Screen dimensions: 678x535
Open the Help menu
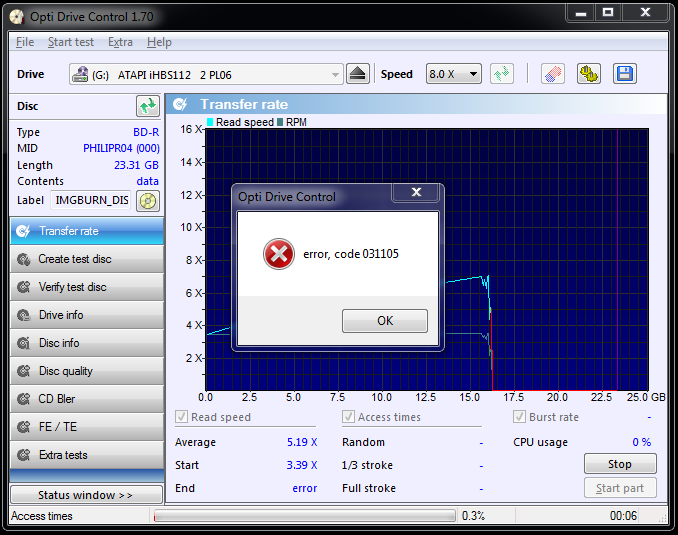coord(159,42)
